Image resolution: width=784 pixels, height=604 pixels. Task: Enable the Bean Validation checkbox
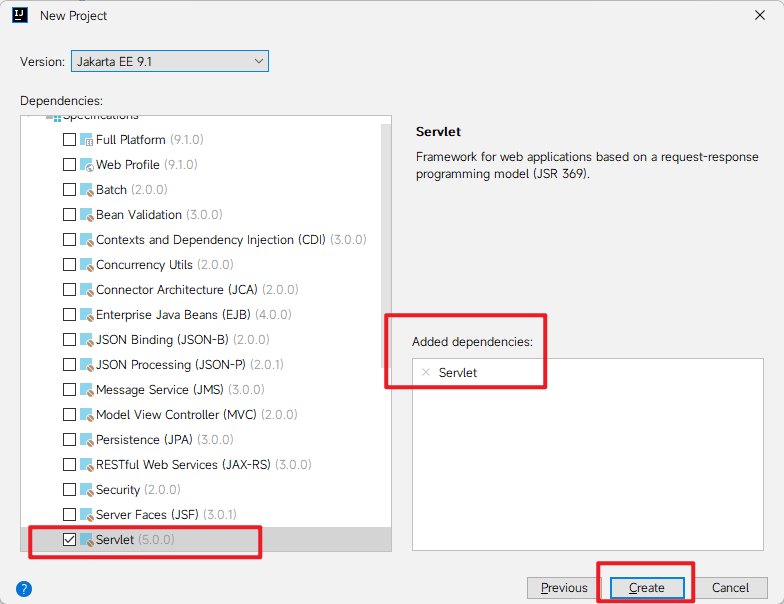coord(69,215)
